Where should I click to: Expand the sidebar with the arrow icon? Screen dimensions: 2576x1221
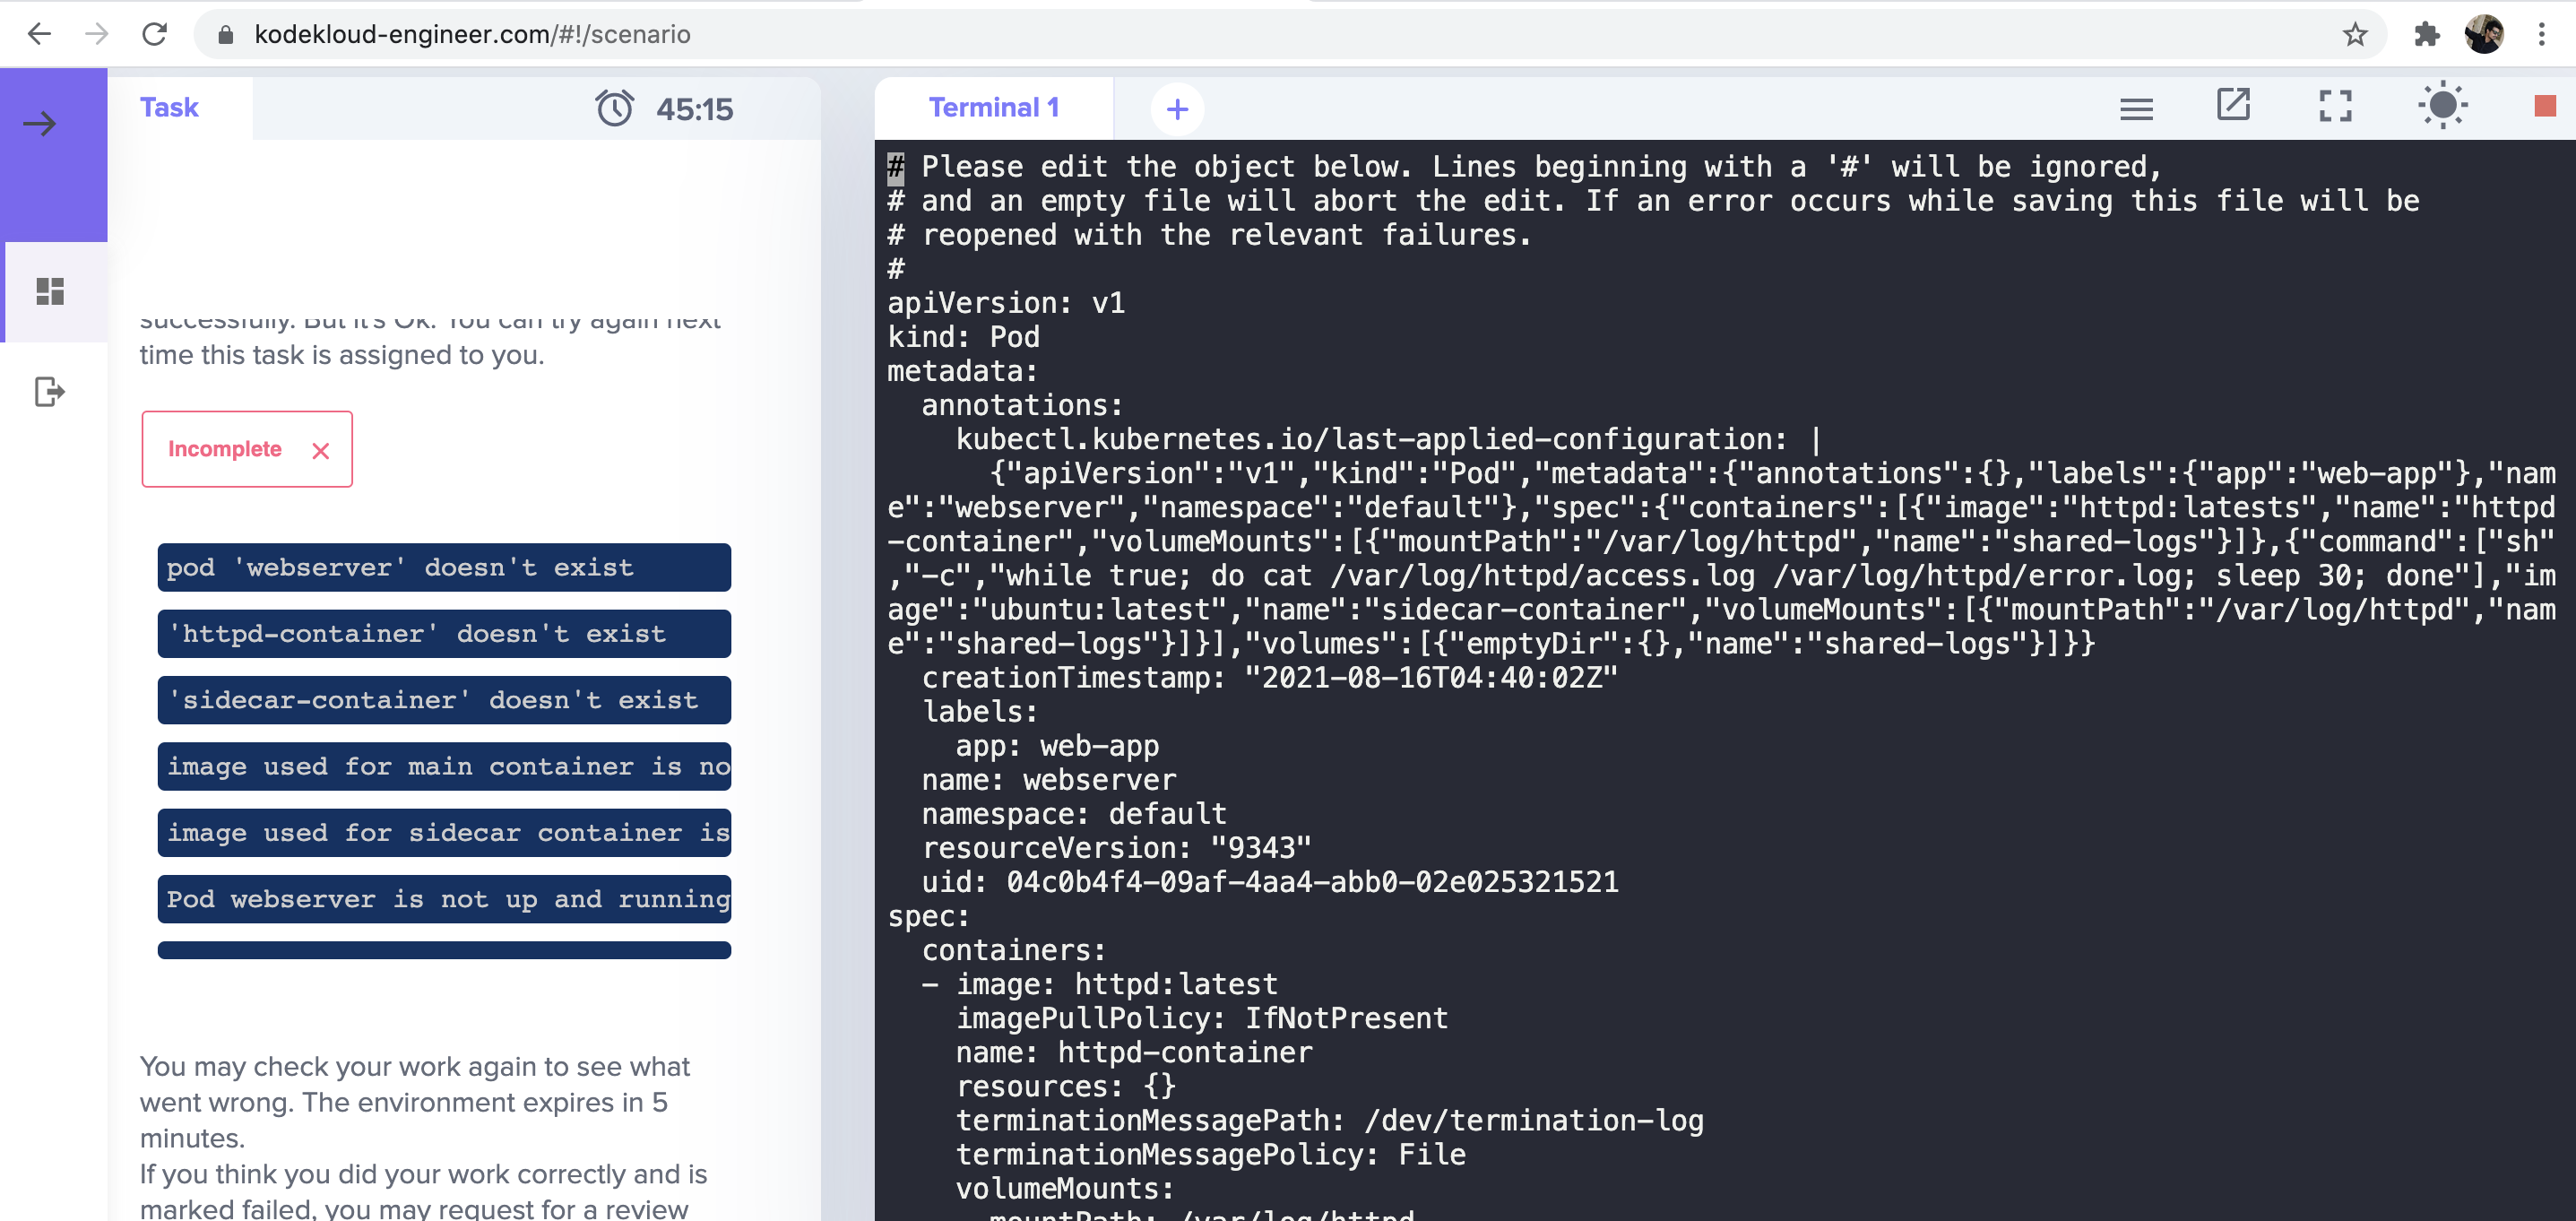pyautogui.click(x=40, y=124)
